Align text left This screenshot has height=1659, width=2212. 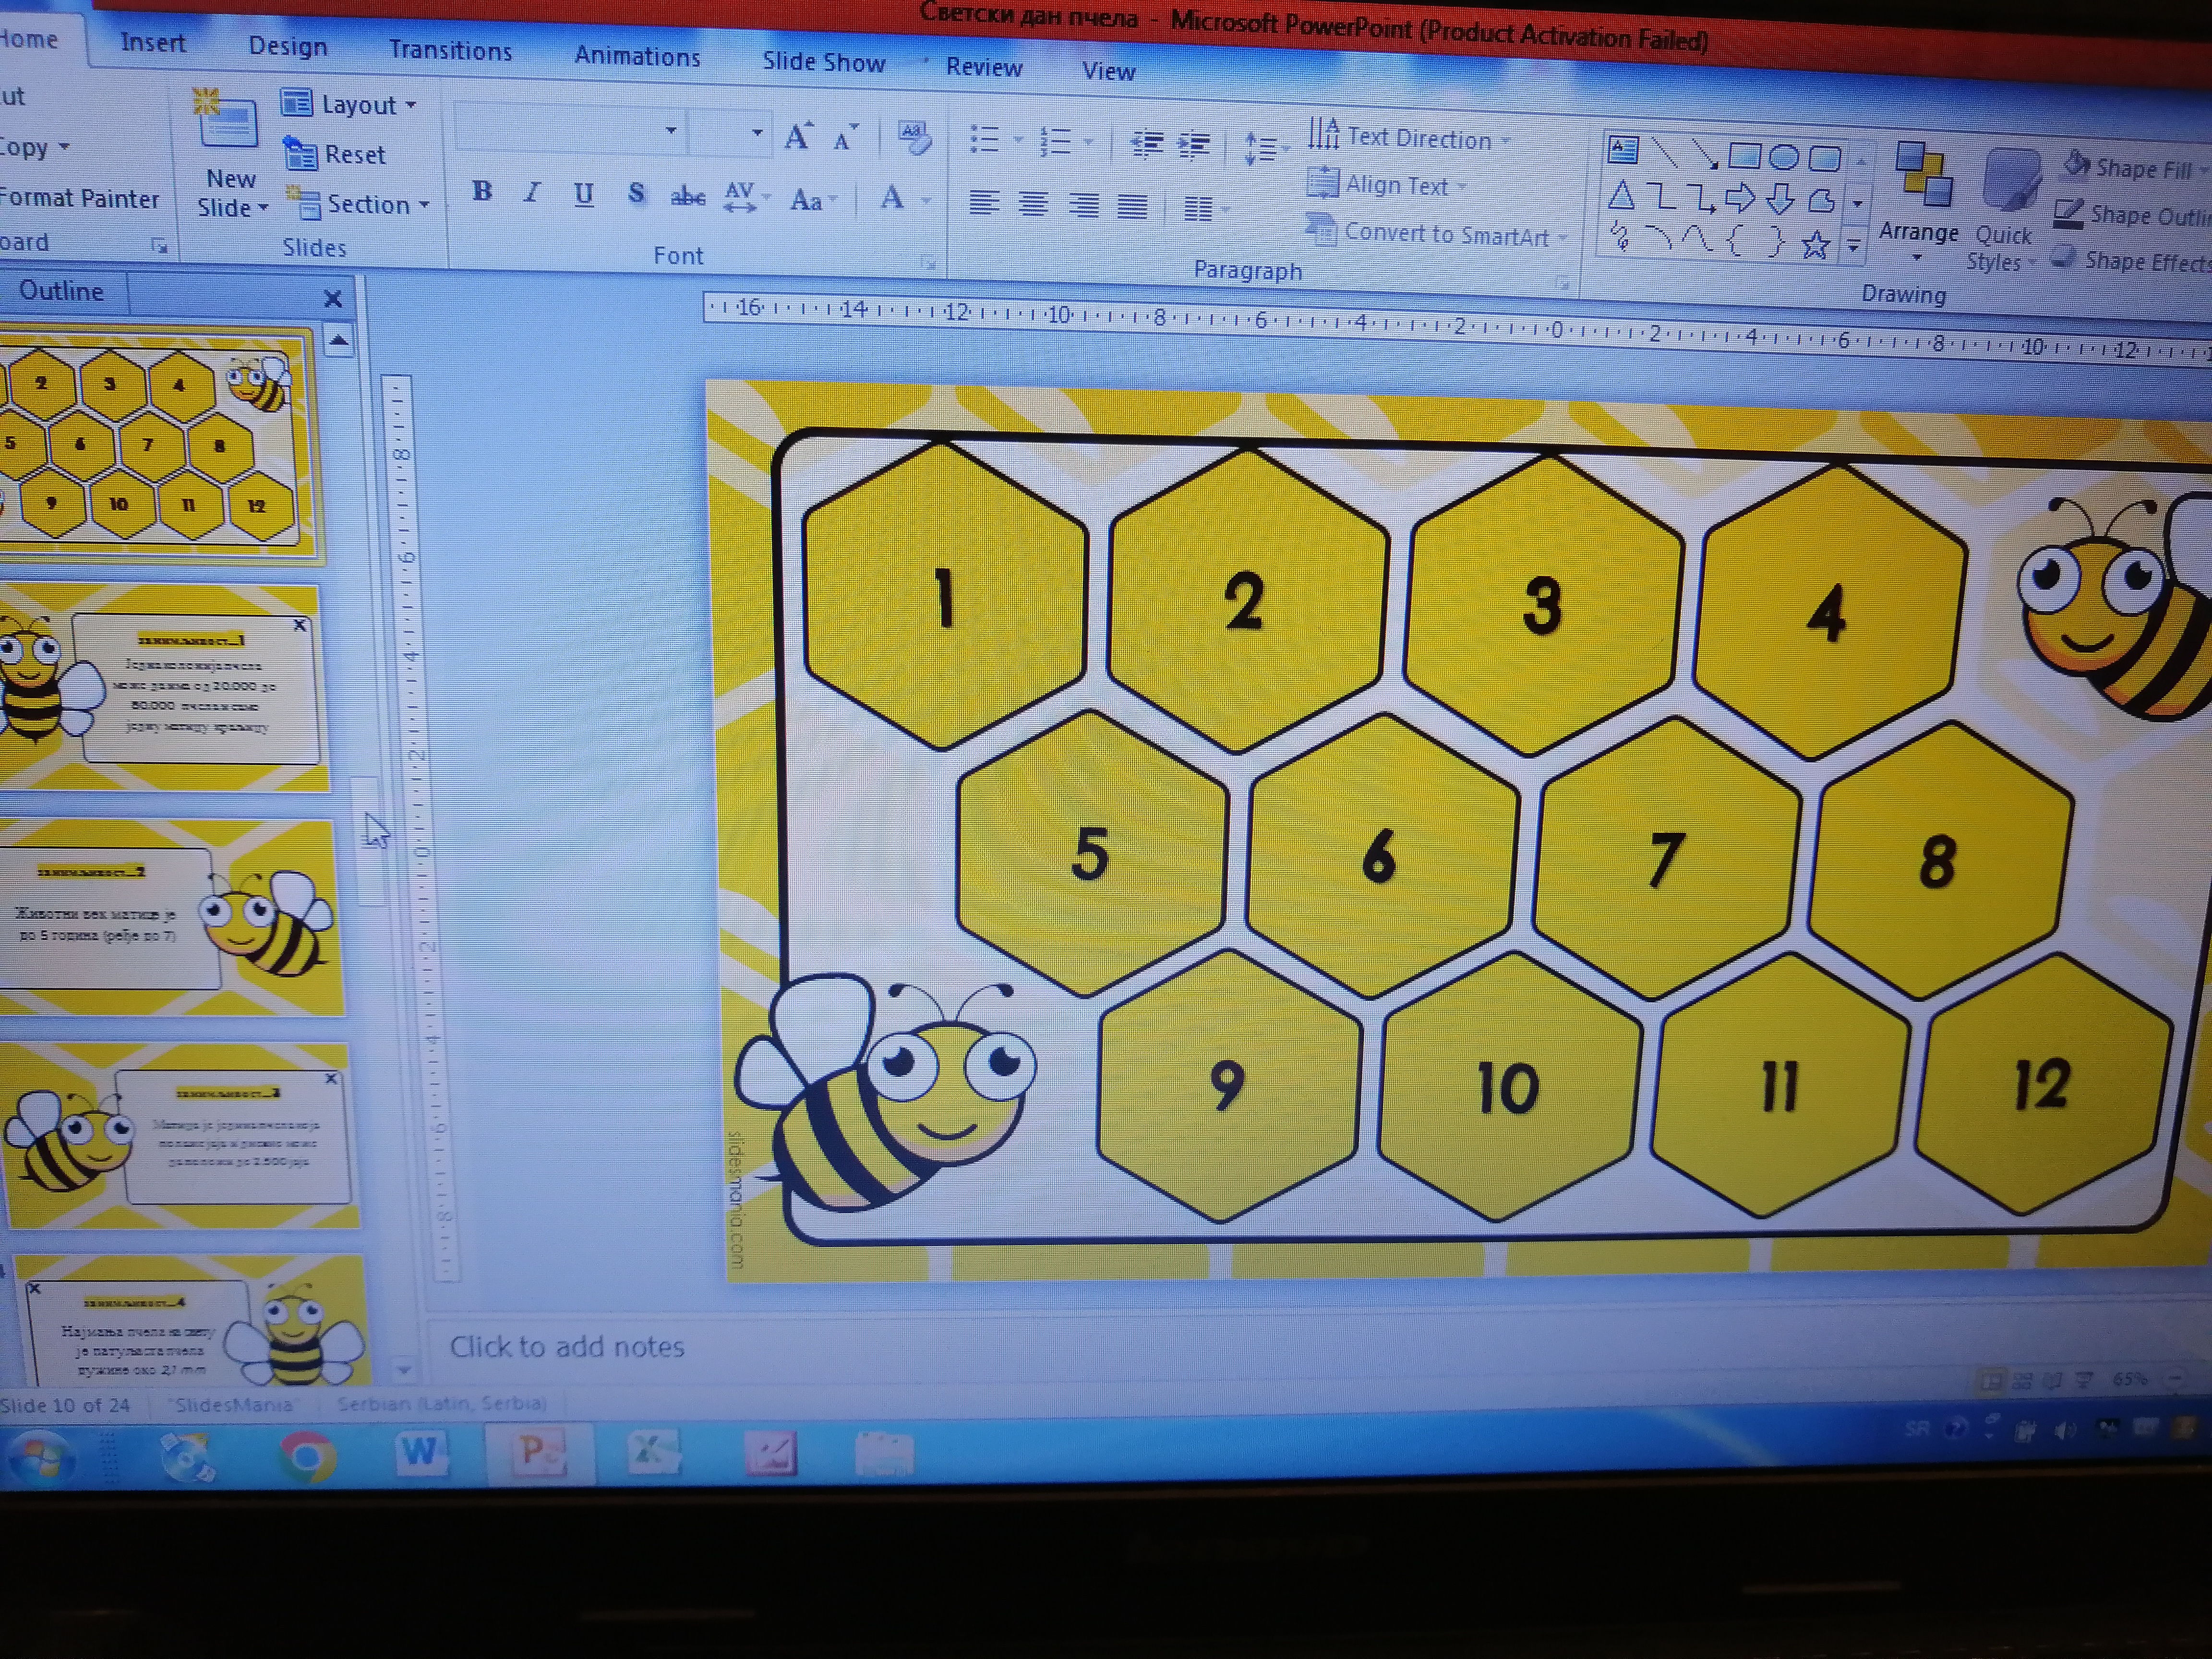pyautogui.click(x=984, y=204)
